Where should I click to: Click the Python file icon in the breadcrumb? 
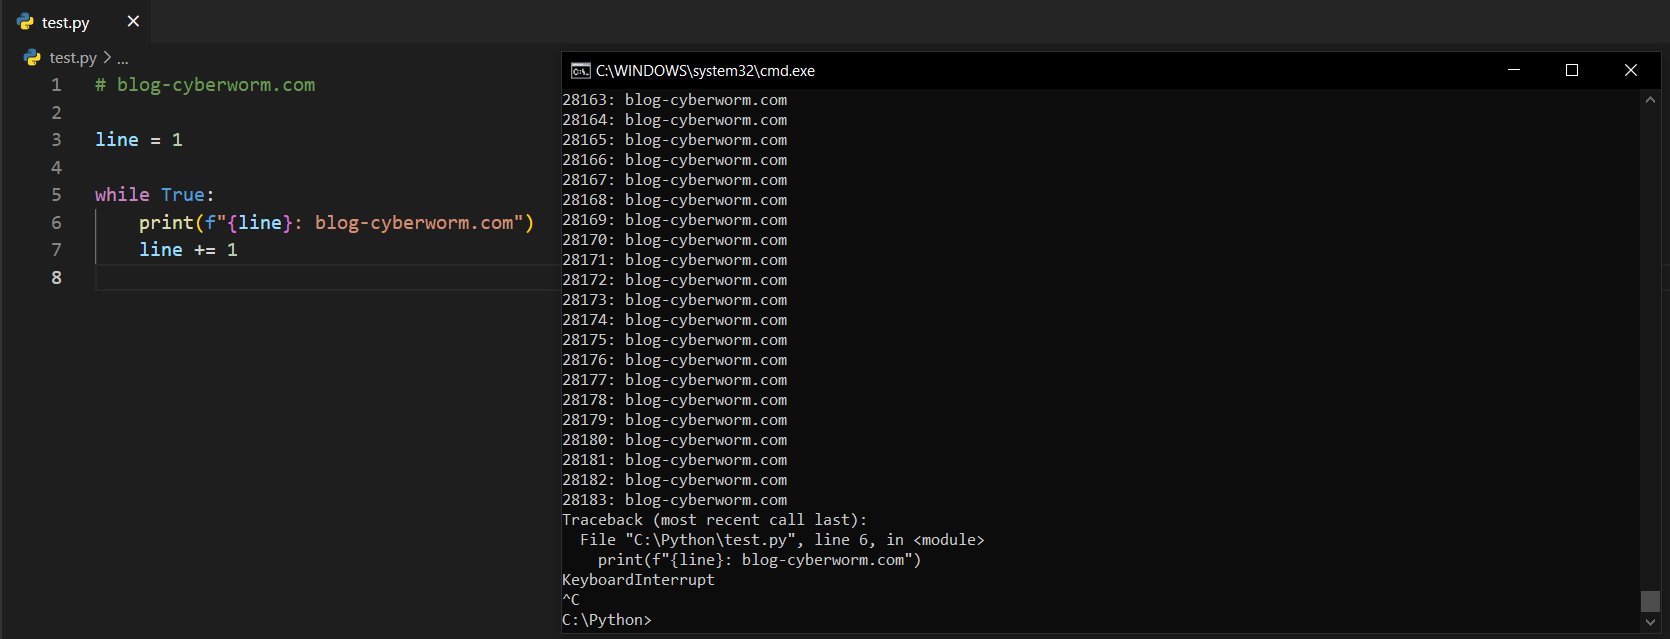pos(32,58)
